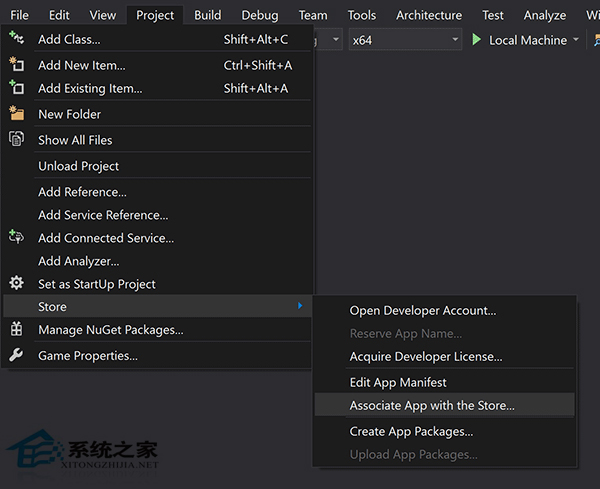Select the Store submenu entry
600x489 pixels.
(x=157, y=306)
